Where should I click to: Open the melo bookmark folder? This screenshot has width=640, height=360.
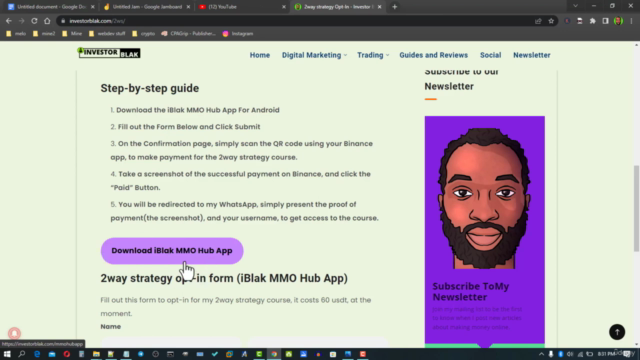tap(16, 33)
